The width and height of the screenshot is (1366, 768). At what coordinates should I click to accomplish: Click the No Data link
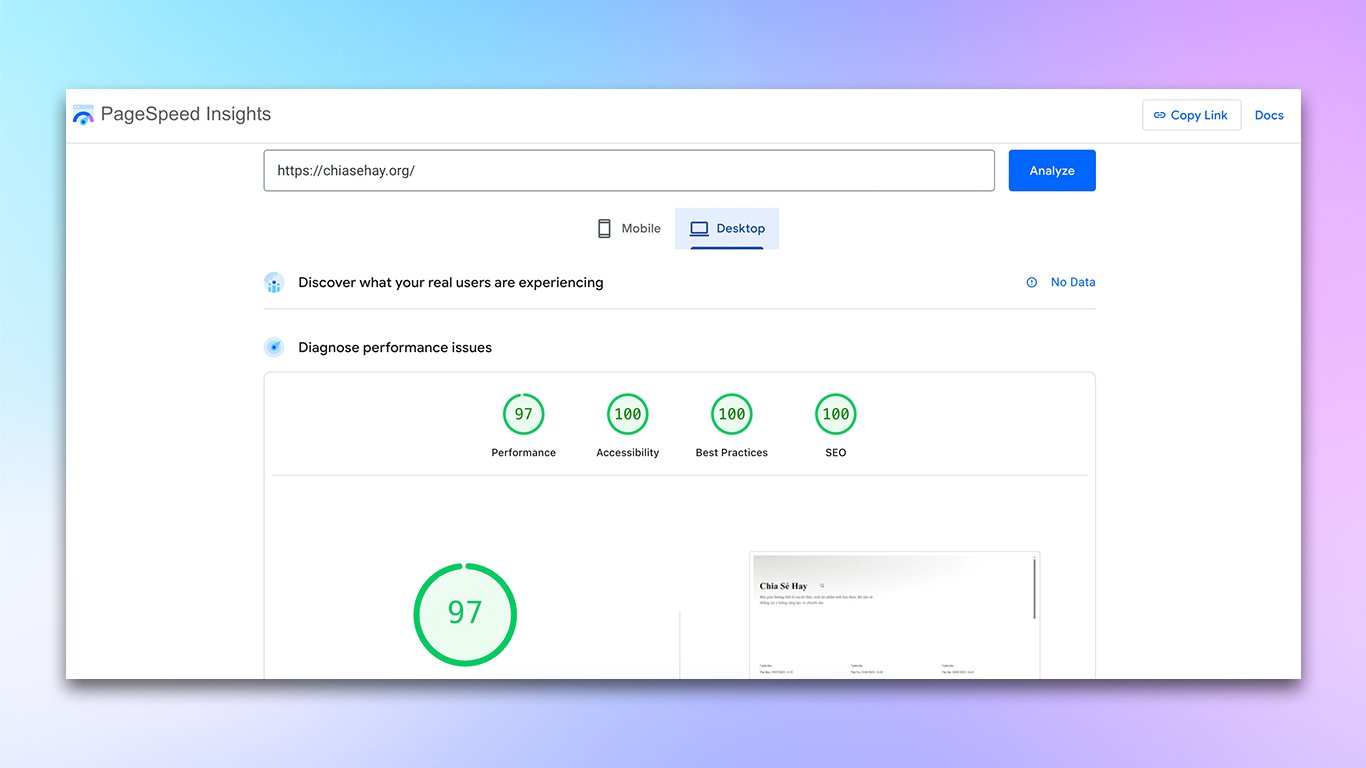(x=1073, y=282)
